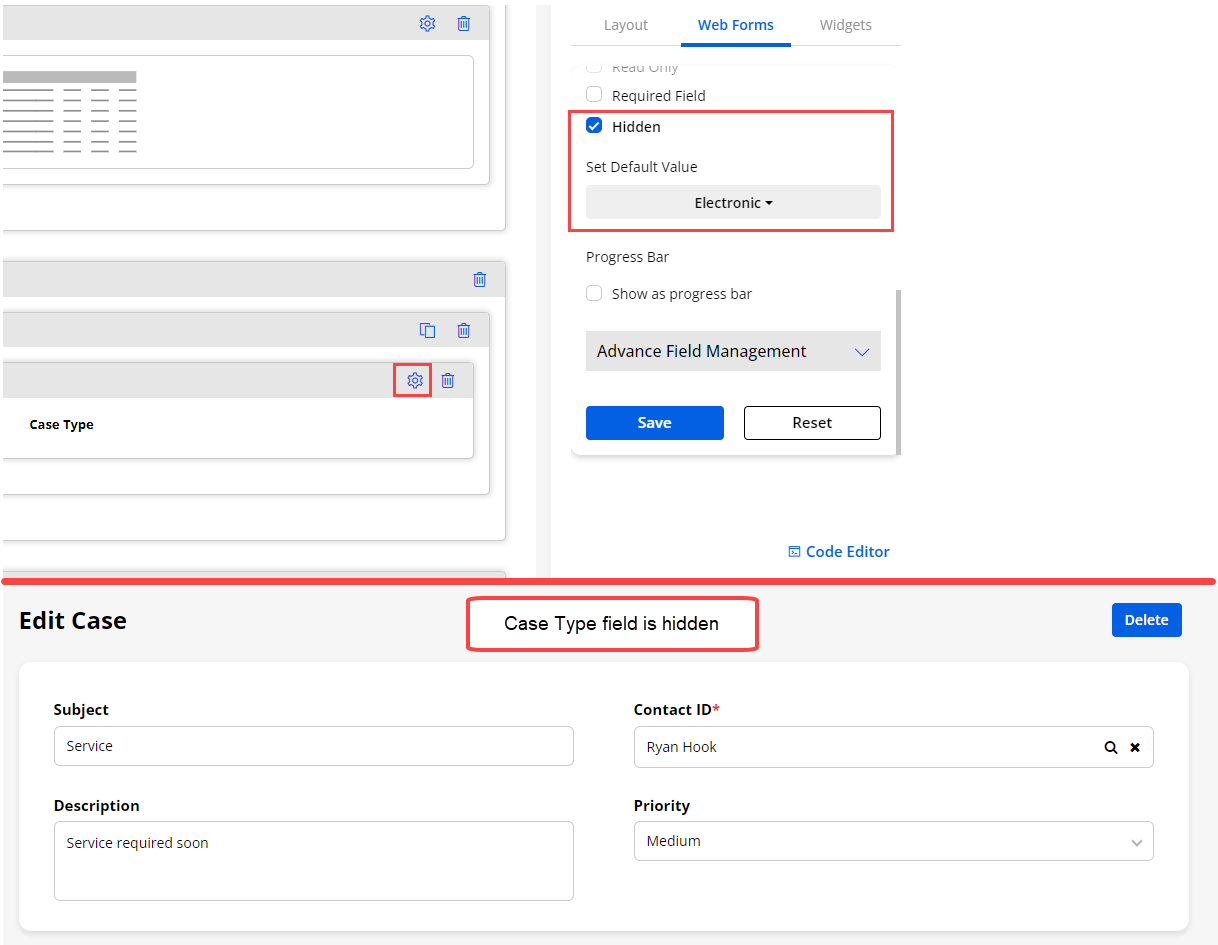The width and height of the screenshot is (1218, 945).
Task: Click the settings panel vertical scrollbar
Action: 898,370
